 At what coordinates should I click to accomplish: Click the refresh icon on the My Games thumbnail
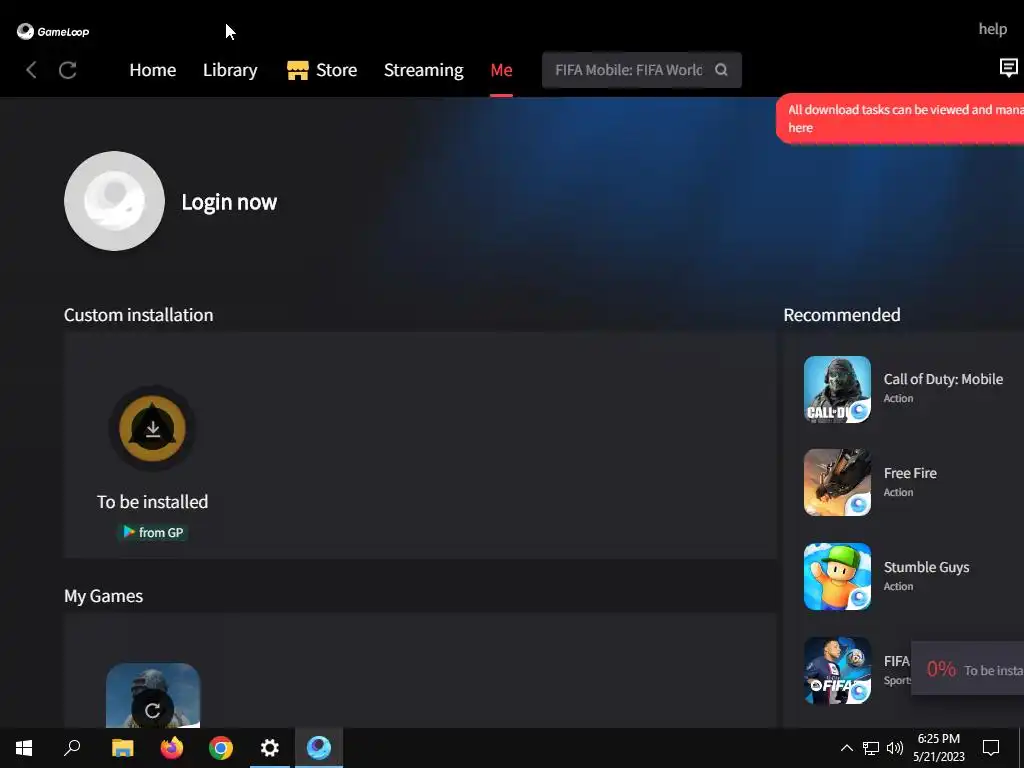153,710
